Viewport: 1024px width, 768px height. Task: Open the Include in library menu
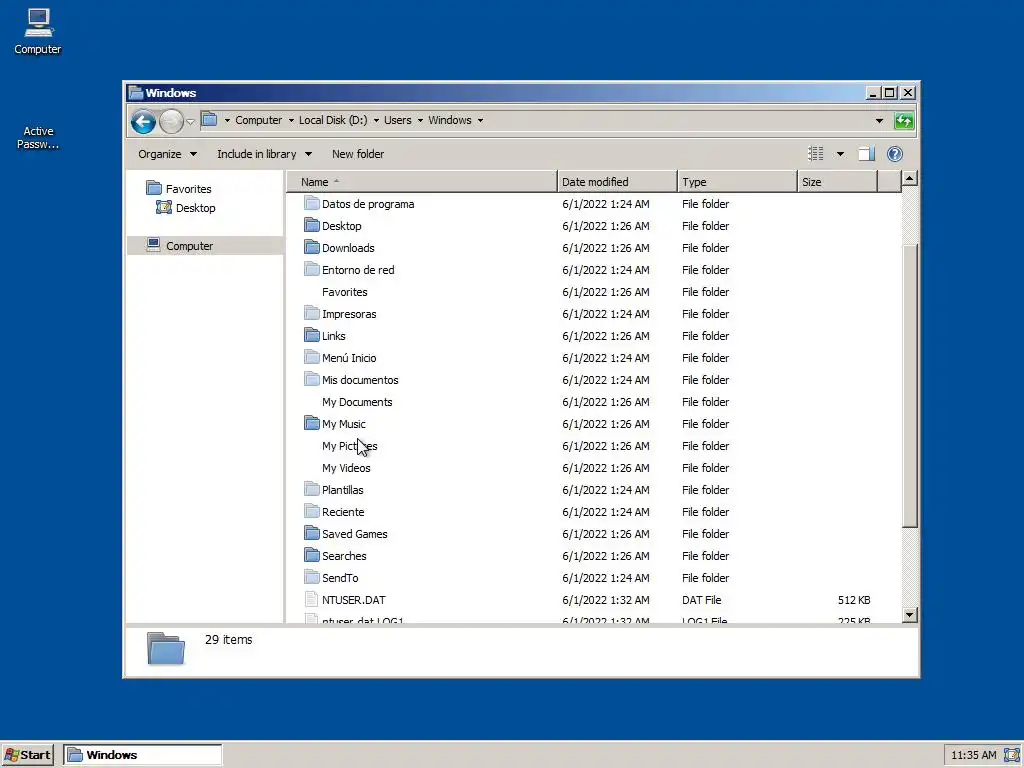click(x=264, y=154)
